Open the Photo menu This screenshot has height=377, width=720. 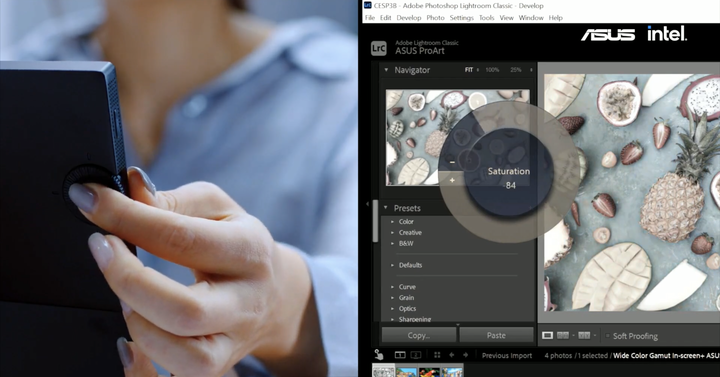(435, 17)
